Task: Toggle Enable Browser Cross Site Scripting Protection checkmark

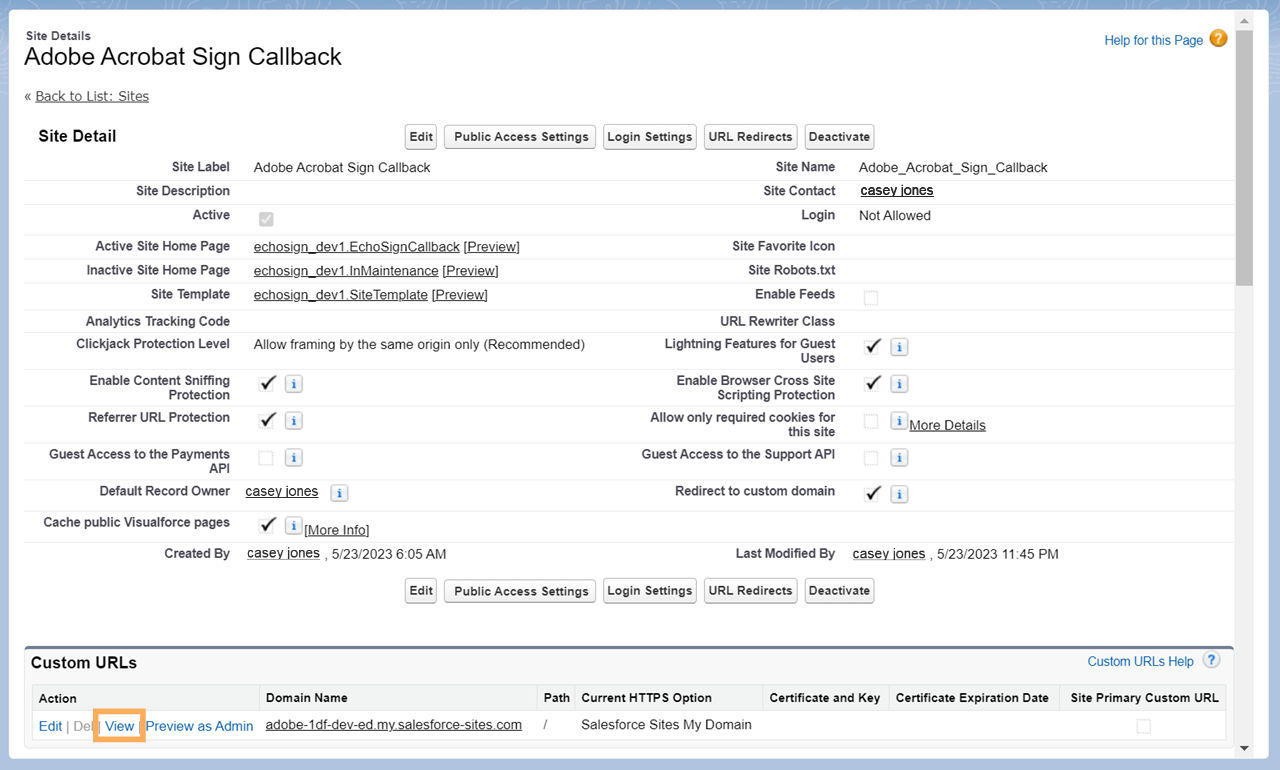Action: pos(873,383)
